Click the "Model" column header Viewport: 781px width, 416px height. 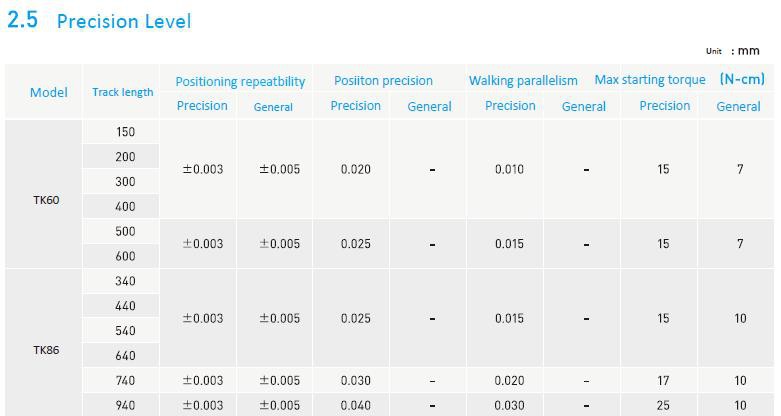48,92
